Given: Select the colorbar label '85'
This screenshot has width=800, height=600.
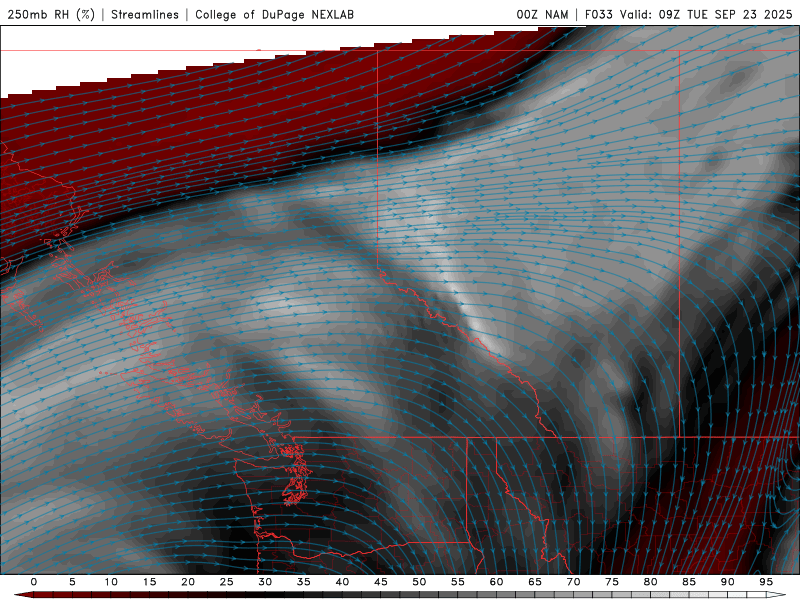Looking at the screenshot, I should [689, 582].
